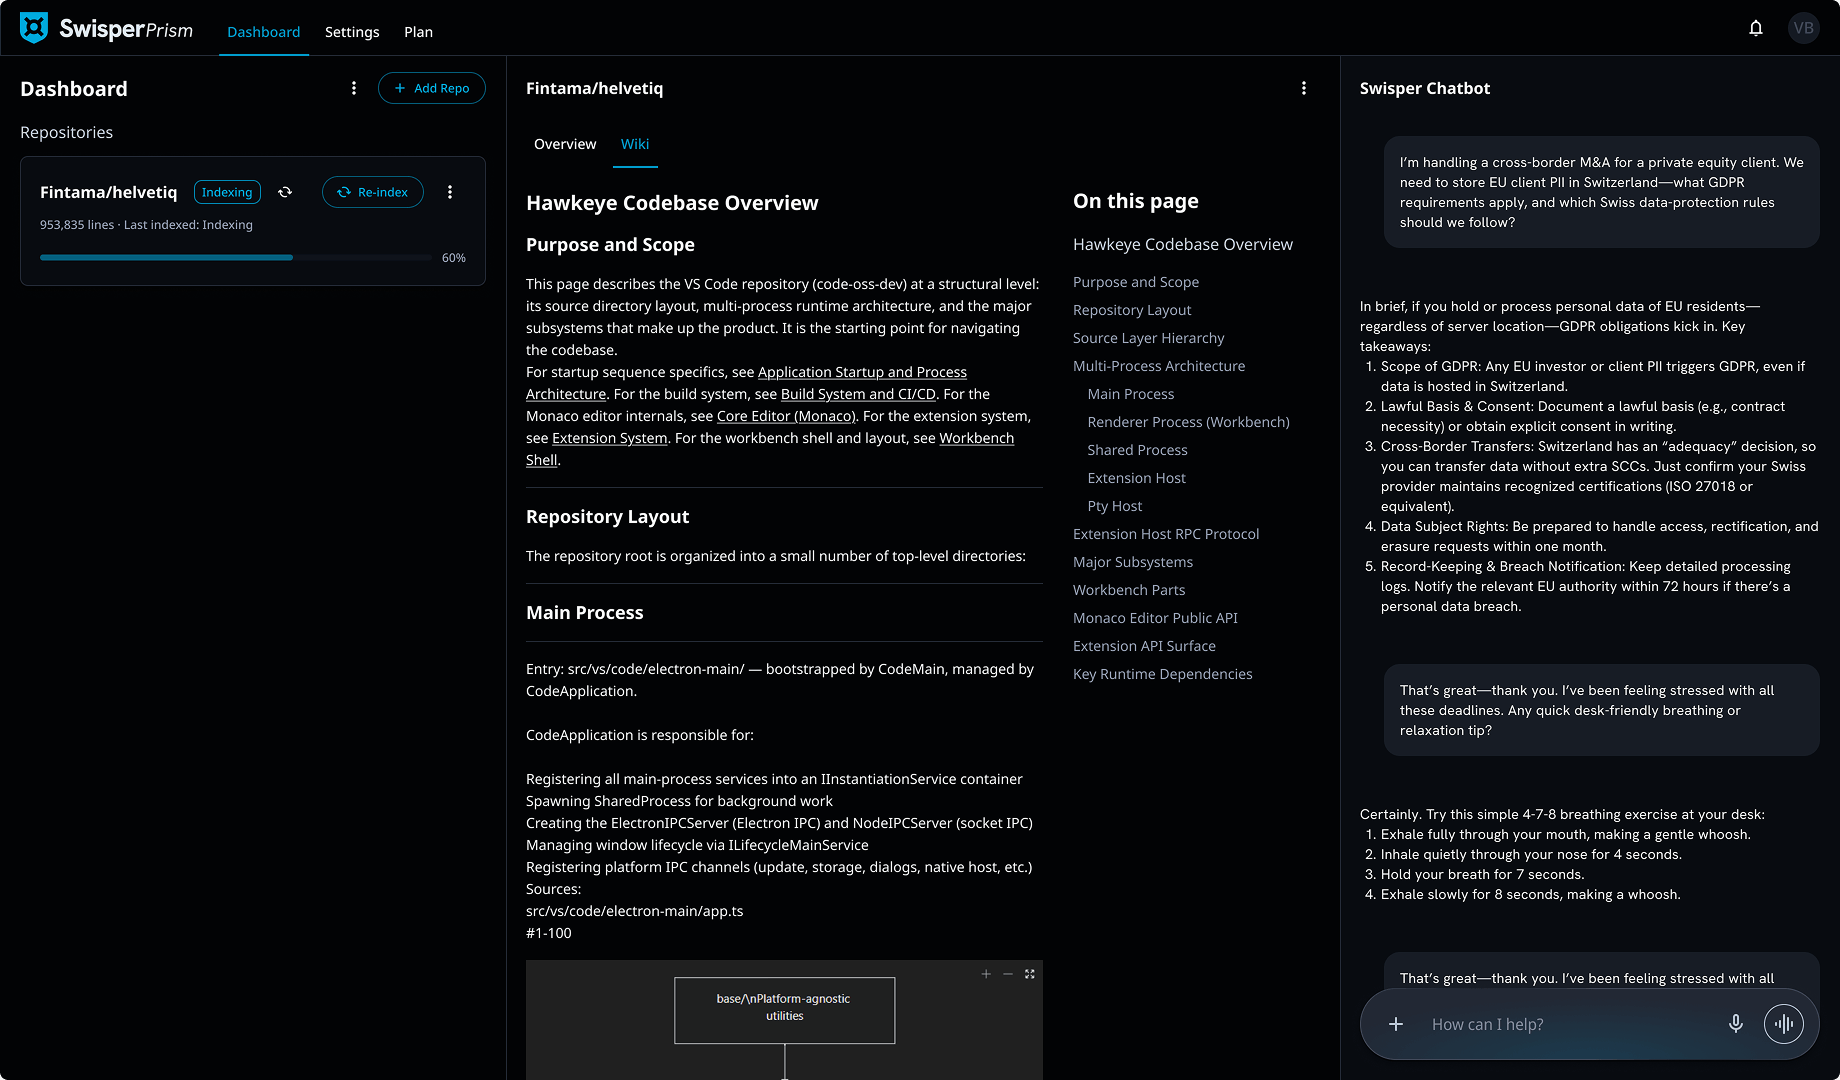The height and width of the screenshot is (1080, 1840).
Task: Click the Swisper Prism logo icon
Action: (33, 27)
